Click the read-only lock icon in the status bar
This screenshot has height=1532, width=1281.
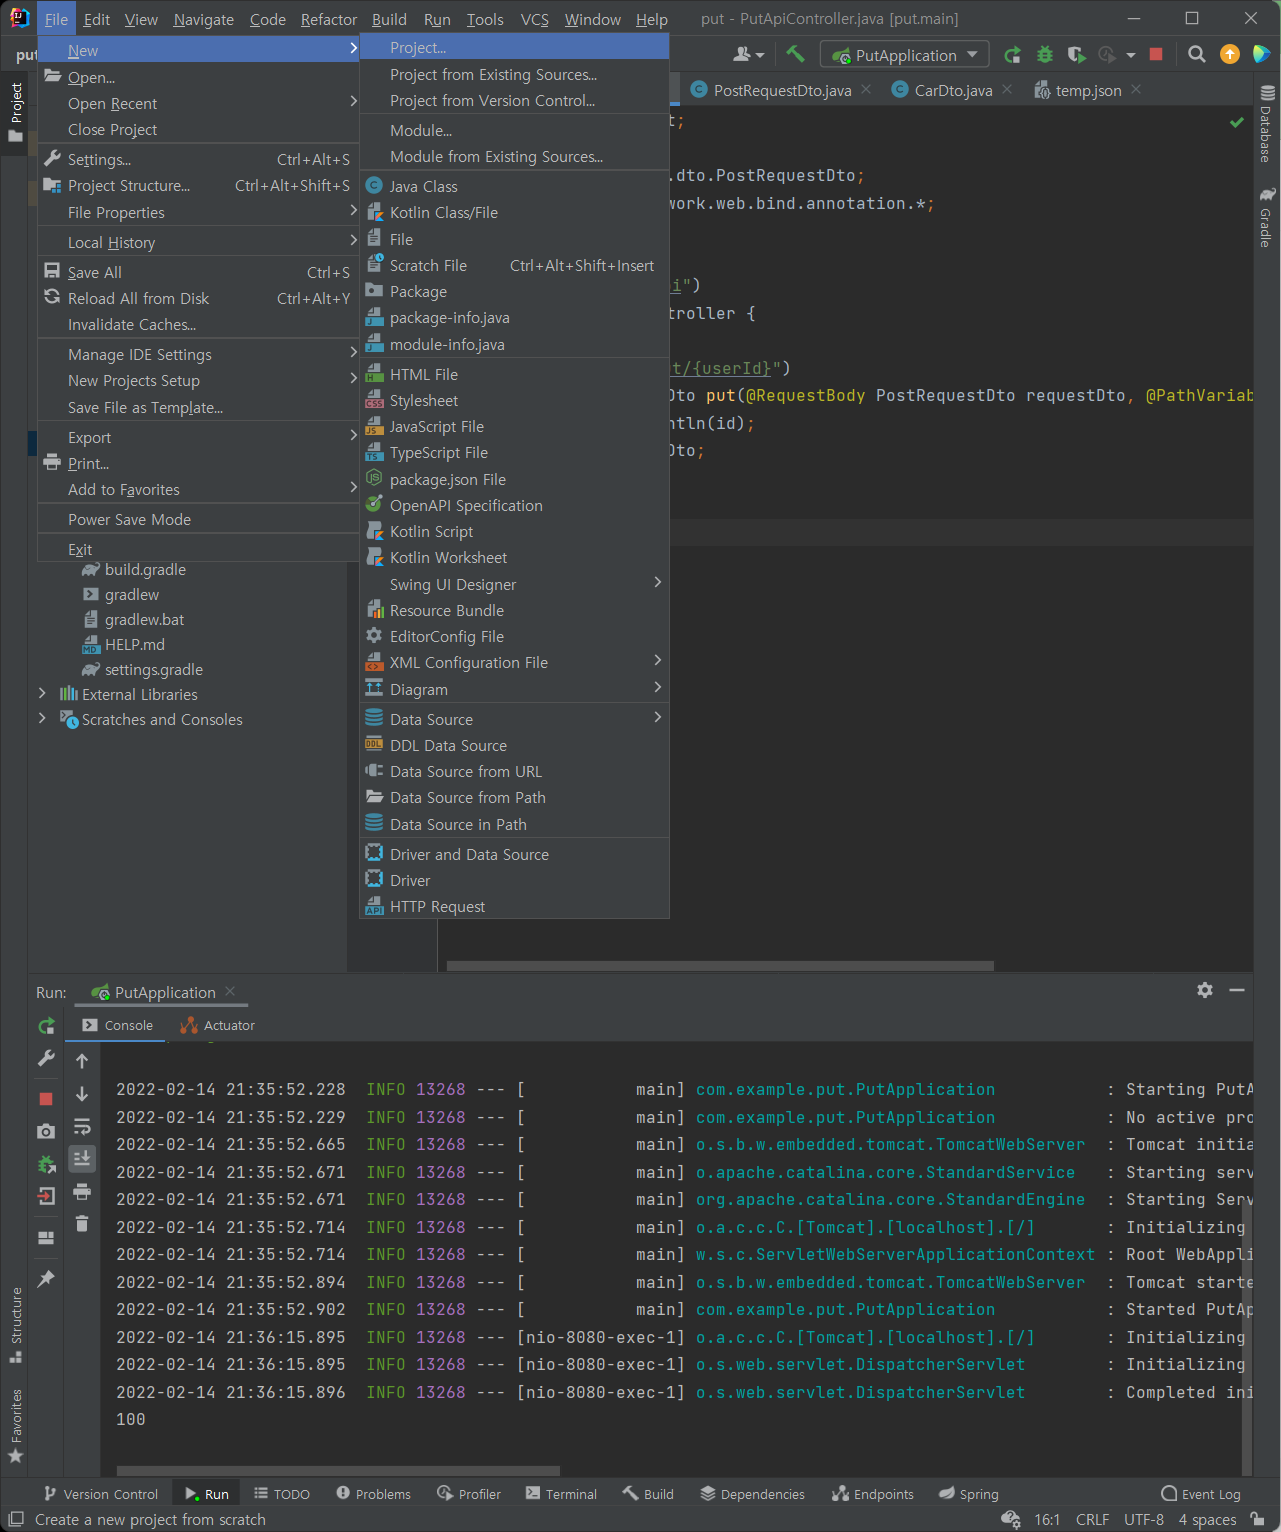click(1258, 1519)
